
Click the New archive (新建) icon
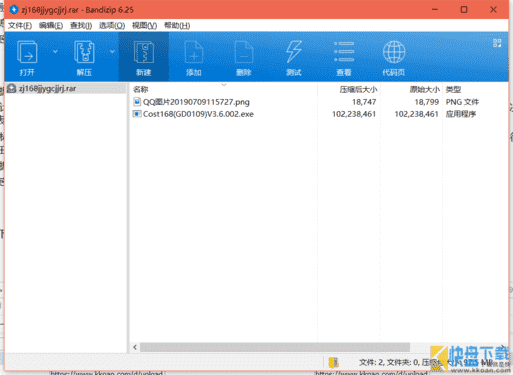[x=144, y=52]
